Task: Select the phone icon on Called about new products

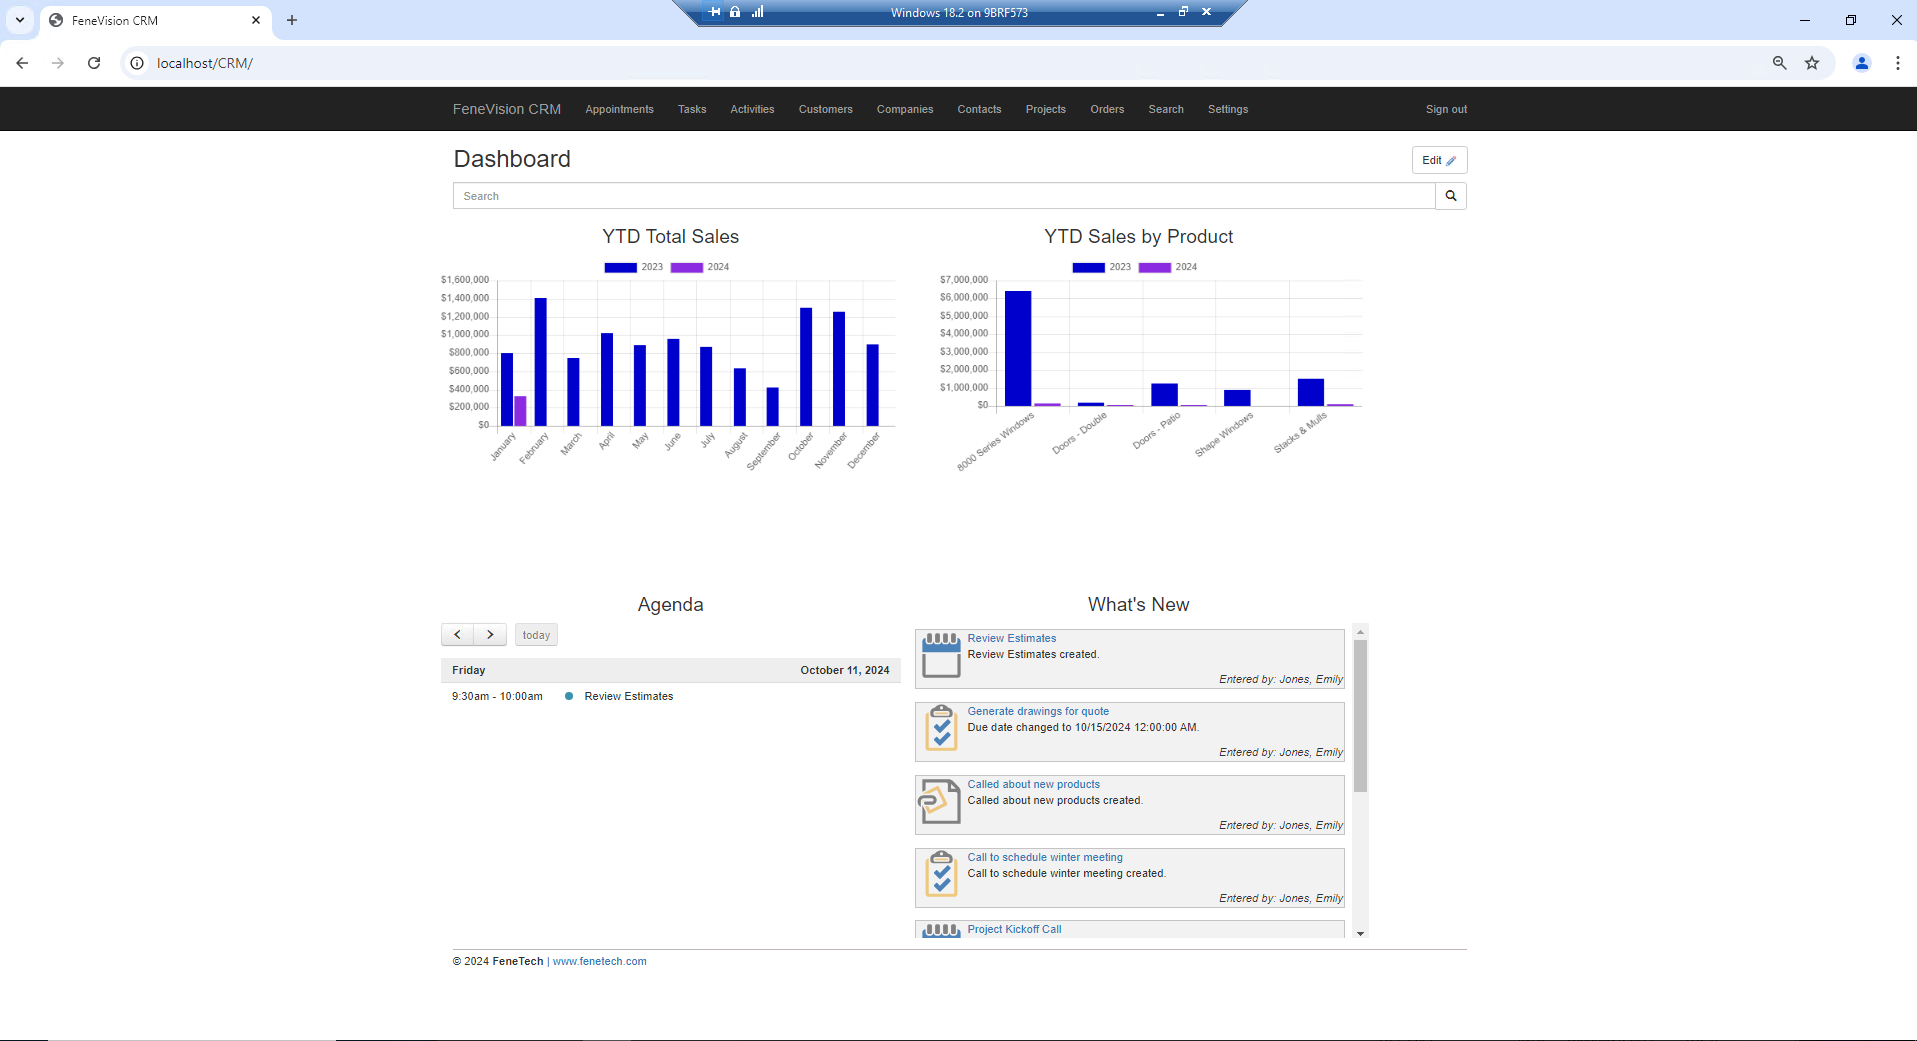Action: 938,802
